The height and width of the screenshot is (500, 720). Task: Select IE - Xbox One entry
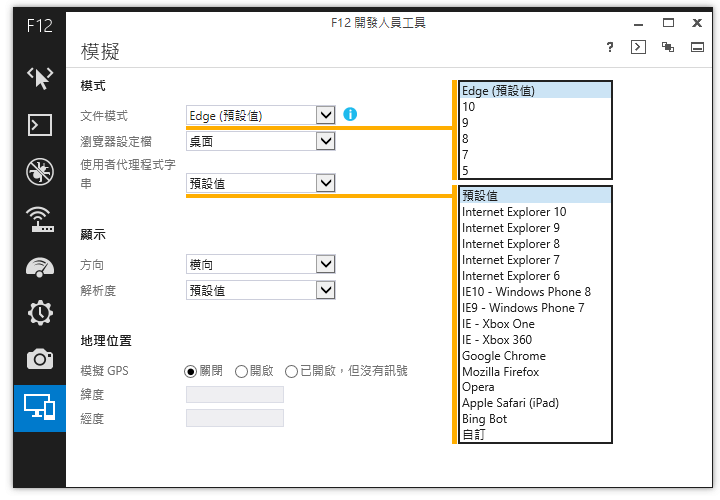(535, 324)
